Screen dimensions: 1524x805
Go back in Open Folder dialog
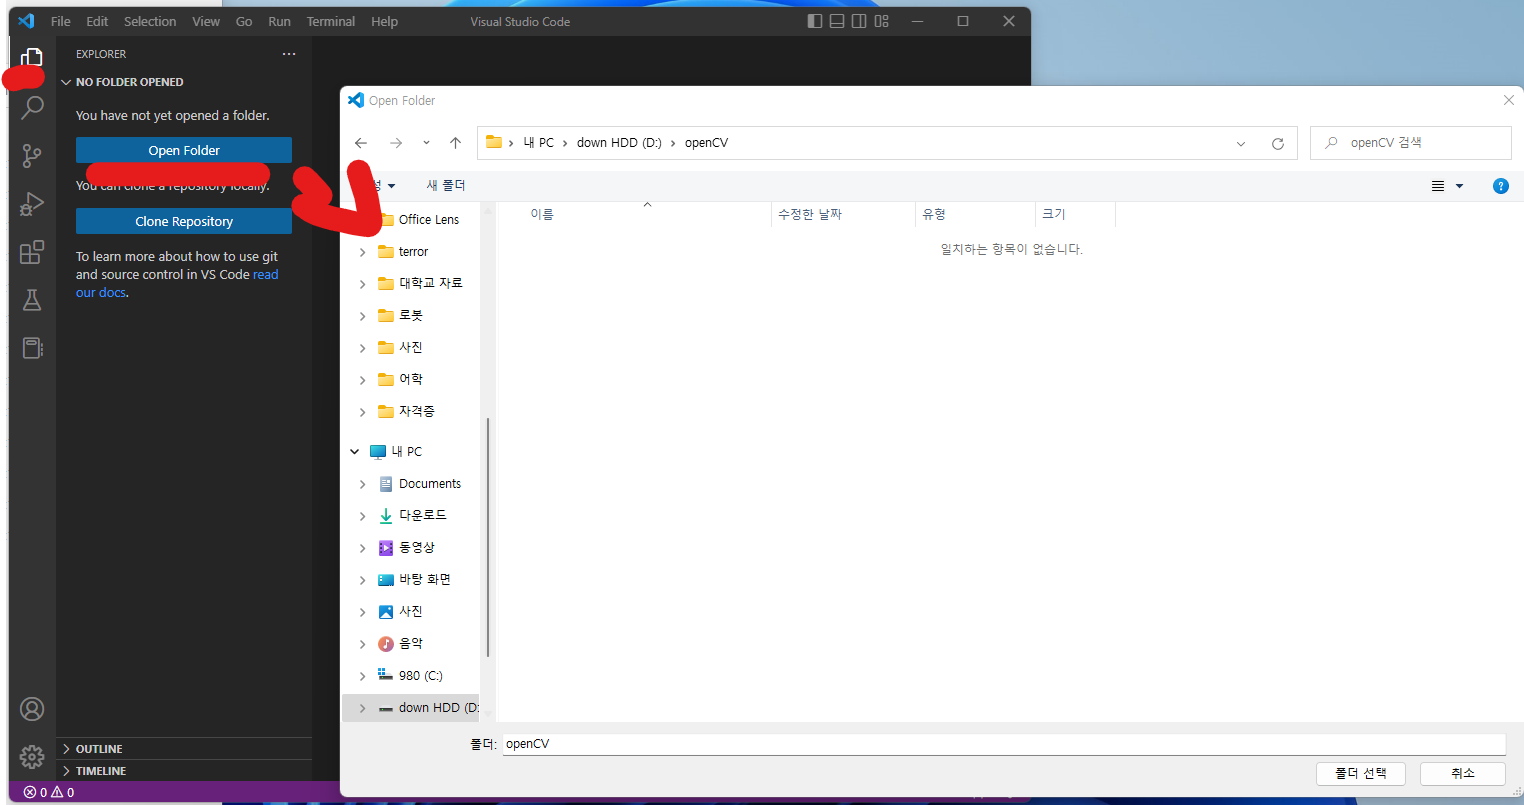coord(361,143)
